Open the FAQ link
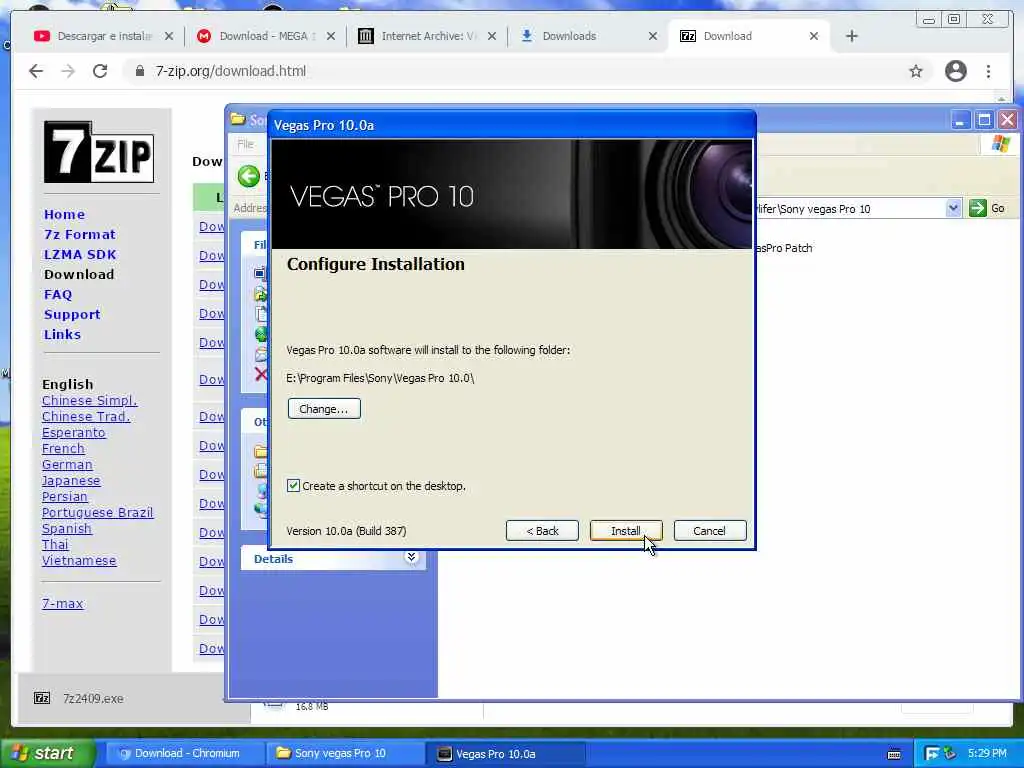The height and width of the screenshot is (768, 1024). (x=58, y=295)
